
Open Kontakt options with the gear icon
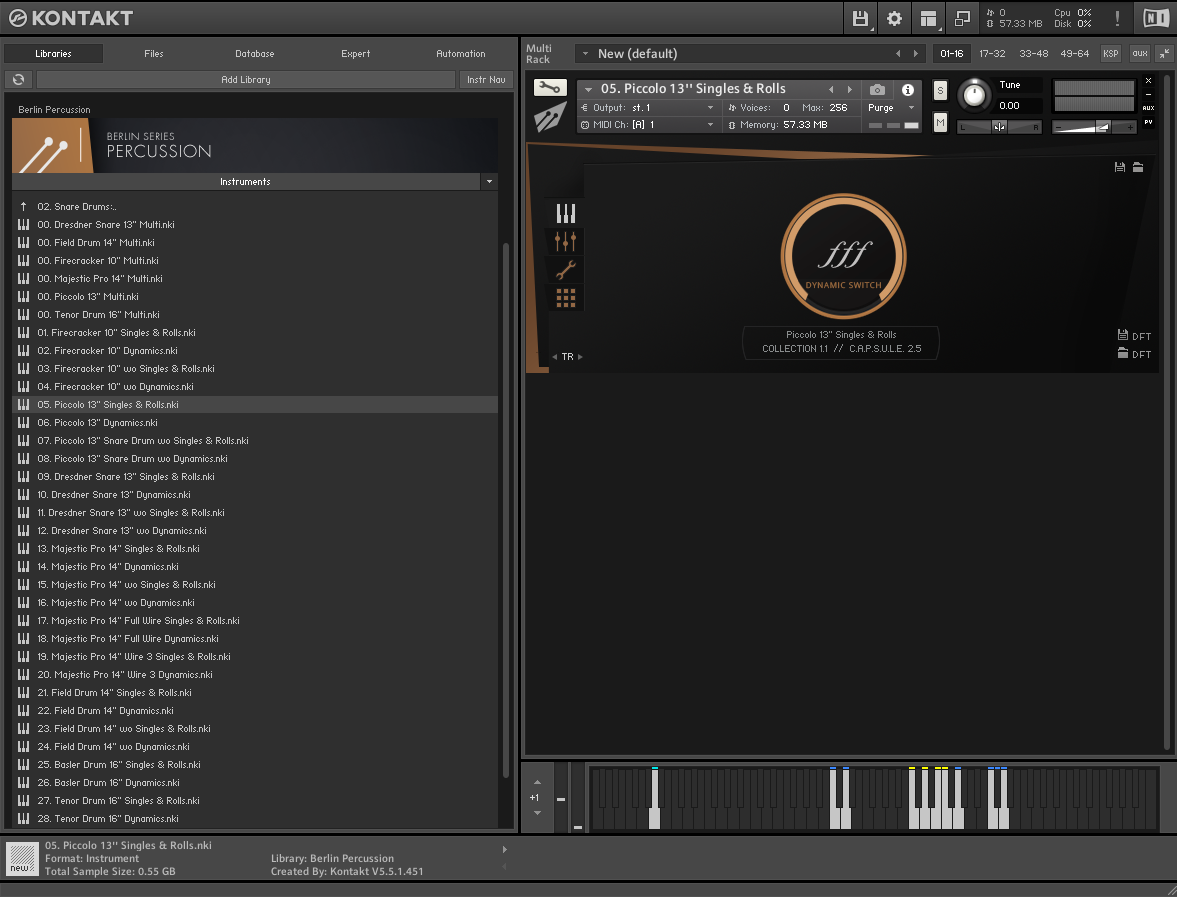coord(894,18)
